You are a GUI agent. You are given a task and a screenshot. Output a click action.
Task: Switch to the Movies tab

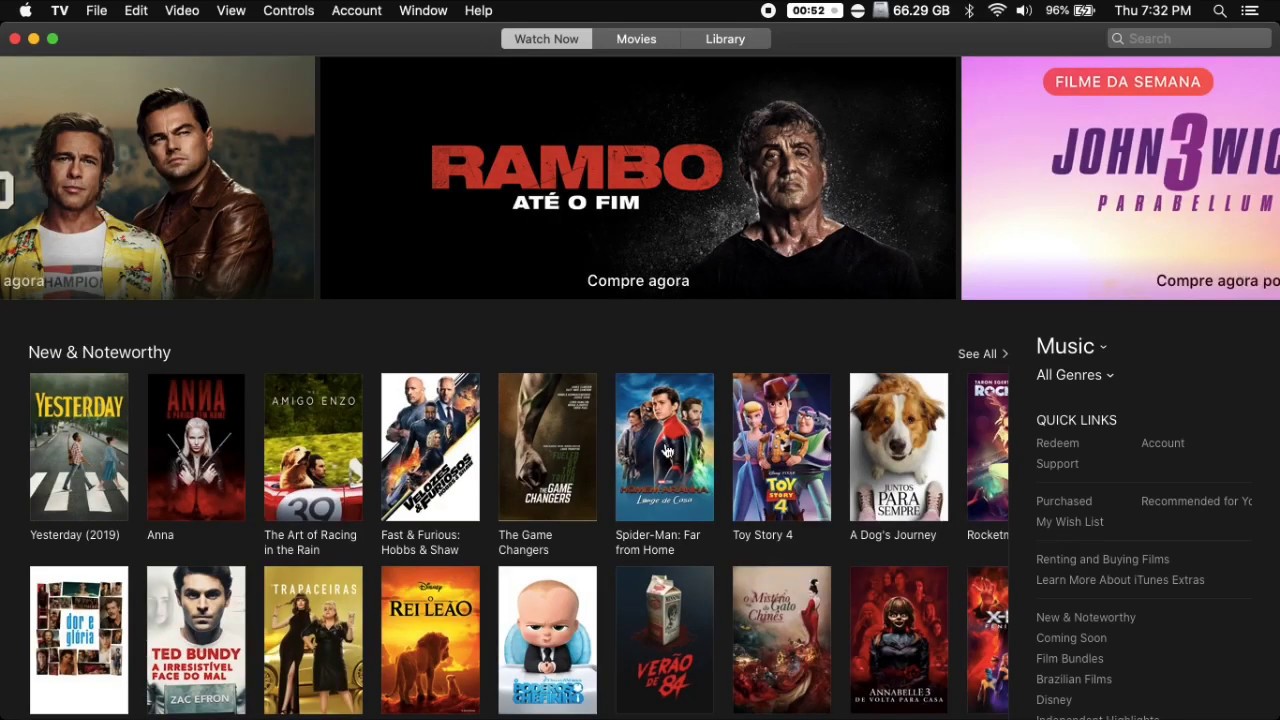tap(636, 39)
